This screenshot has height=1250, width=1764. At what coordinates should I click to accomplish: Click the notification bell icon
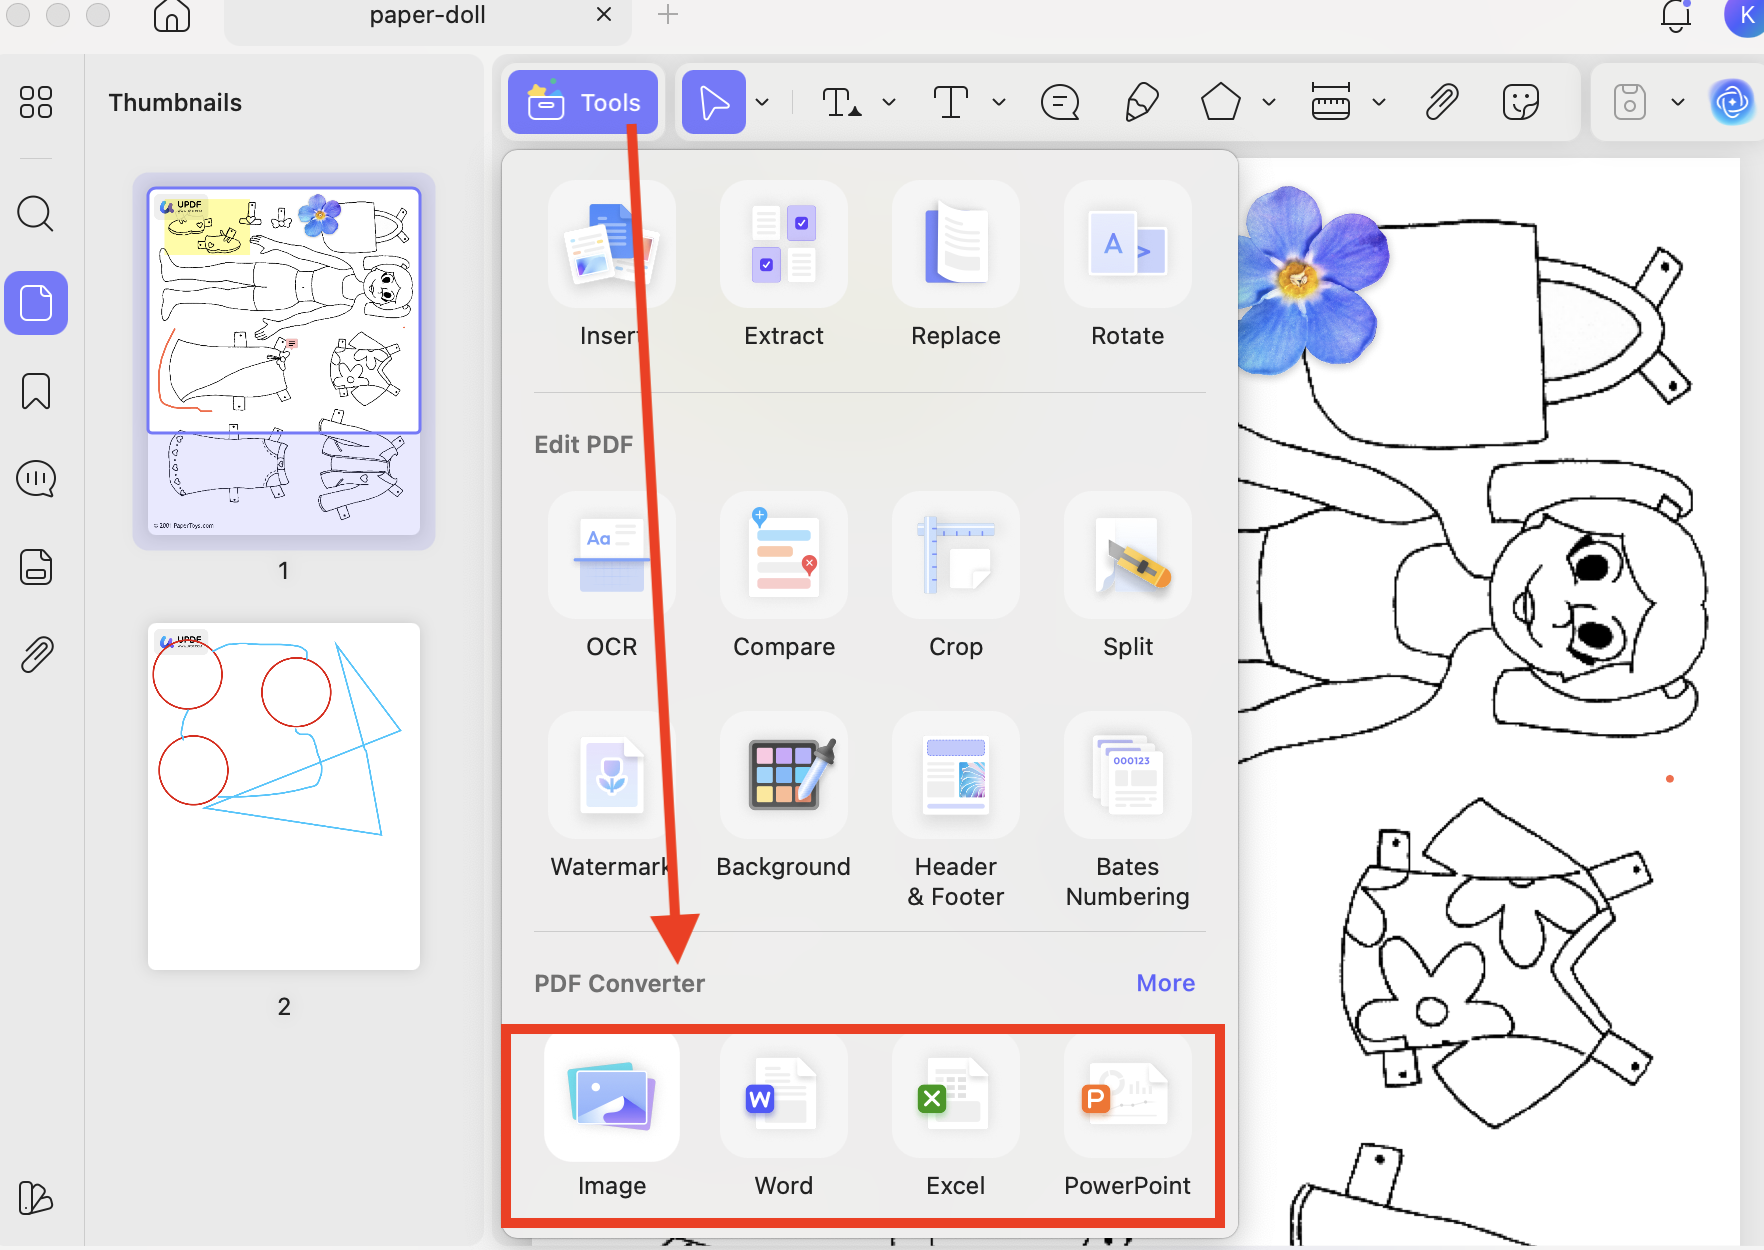tap(1676, 16)
